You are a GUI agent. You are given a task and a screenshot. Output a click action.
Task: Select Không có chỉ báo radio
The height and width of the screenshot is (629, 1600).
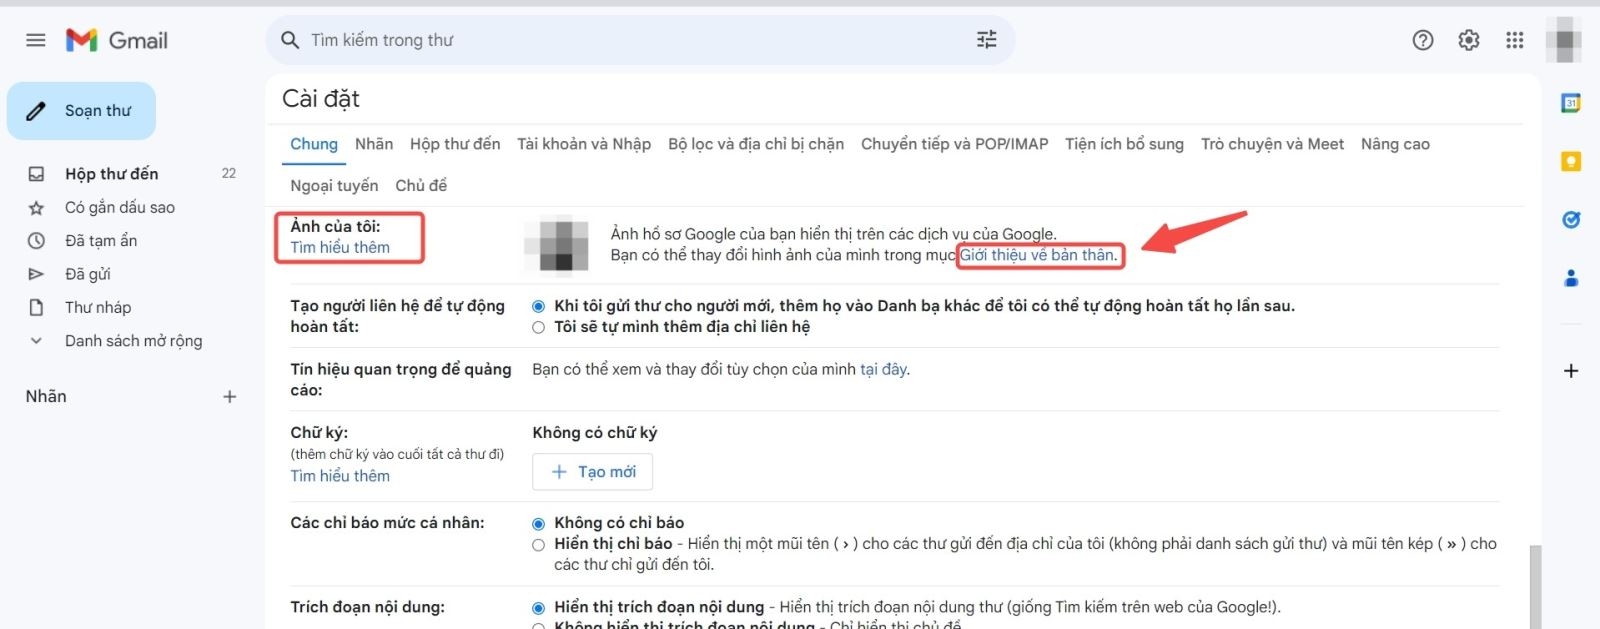click(539, 523)
